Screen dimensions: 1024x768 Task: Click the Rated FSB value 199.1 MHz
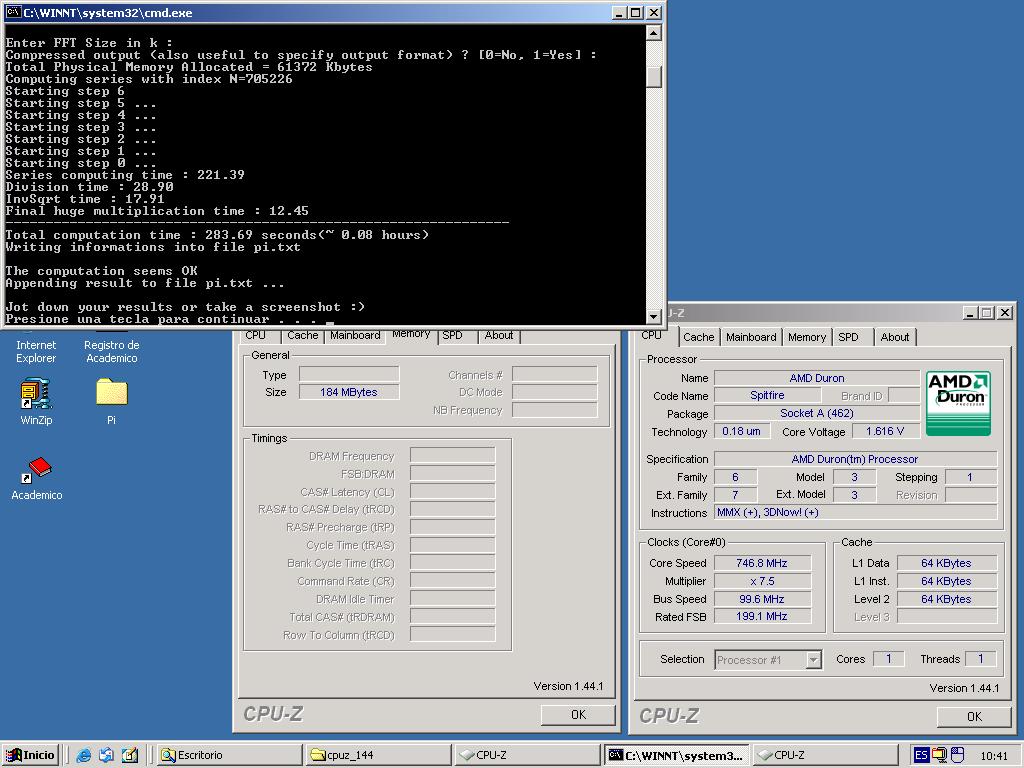pyautogui.click(x=762, y=616)
